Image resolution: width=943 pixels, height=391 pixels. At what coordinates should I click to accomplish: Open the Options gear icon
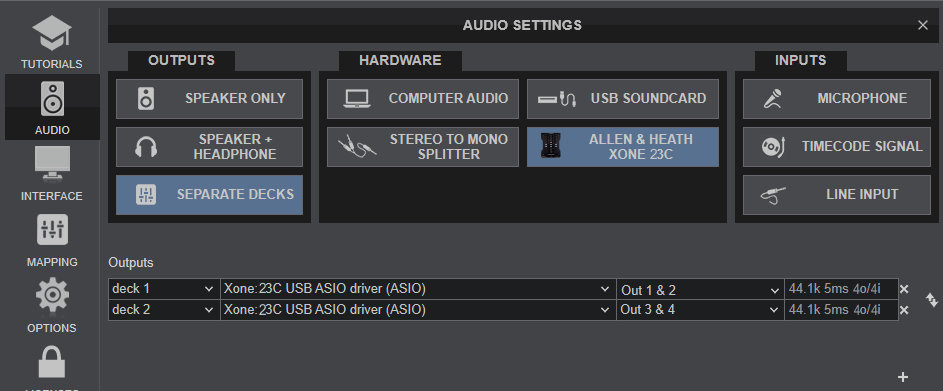pyautogui.click(x=52, y=295)
